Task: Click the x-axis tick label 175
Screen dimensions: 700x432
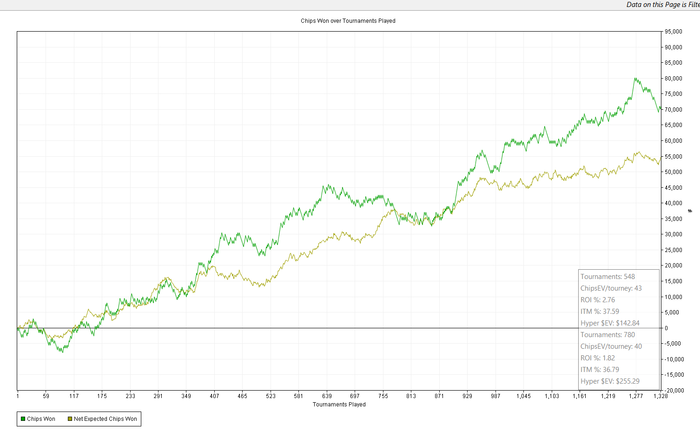Action: [x=102, y=396]
